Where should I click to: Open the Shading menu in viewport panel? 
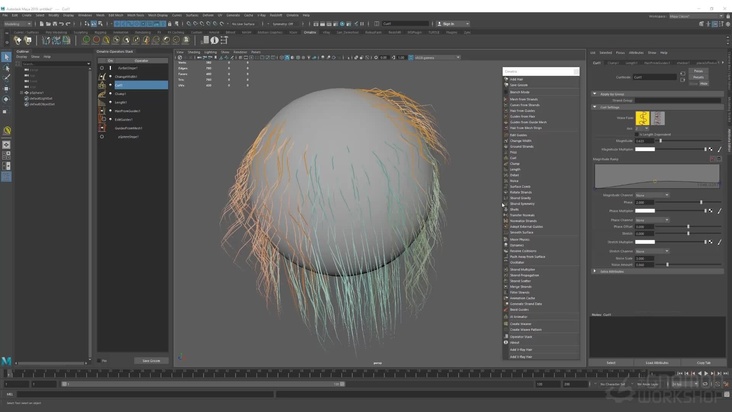coord(194,52)
